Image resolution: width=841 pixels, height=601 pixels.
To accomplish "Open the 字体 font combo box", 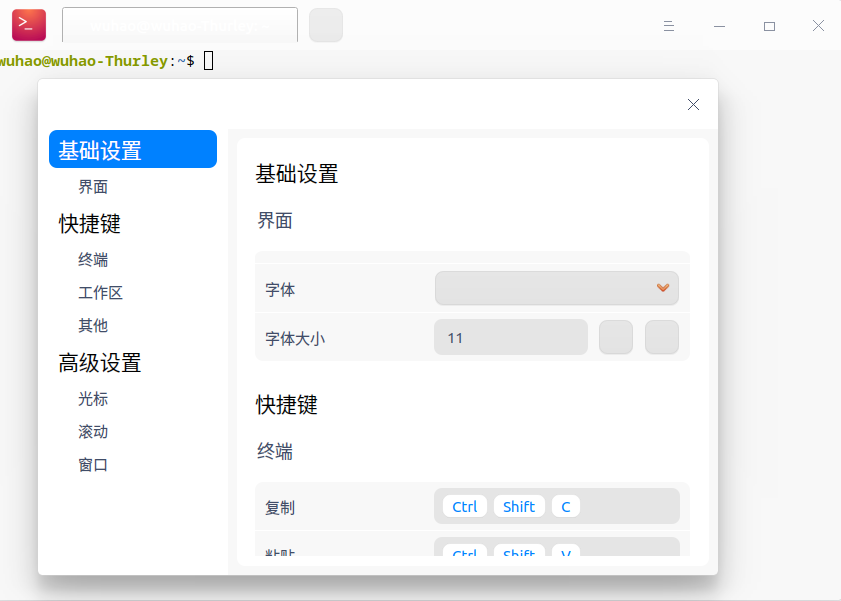I will 557,288.
